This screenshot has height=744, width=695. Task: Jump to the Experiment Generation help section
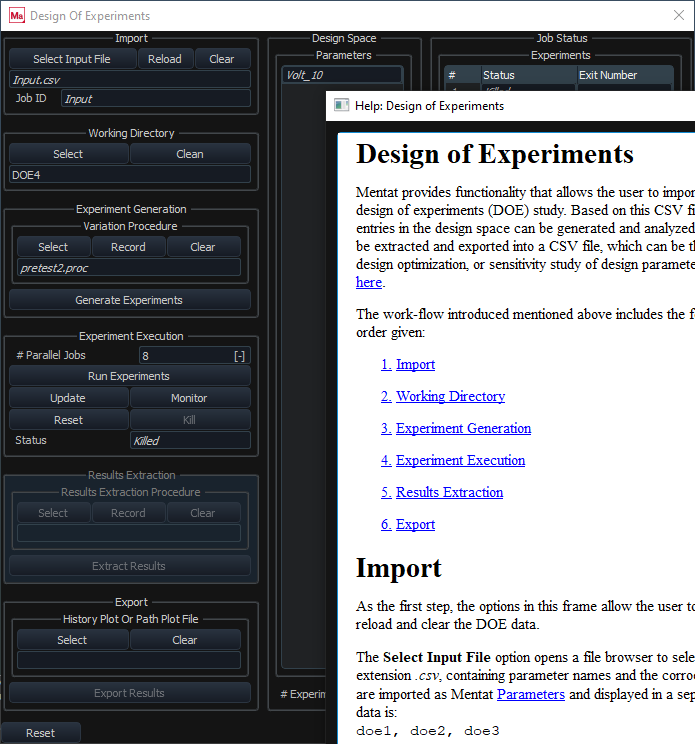(463, 429)
